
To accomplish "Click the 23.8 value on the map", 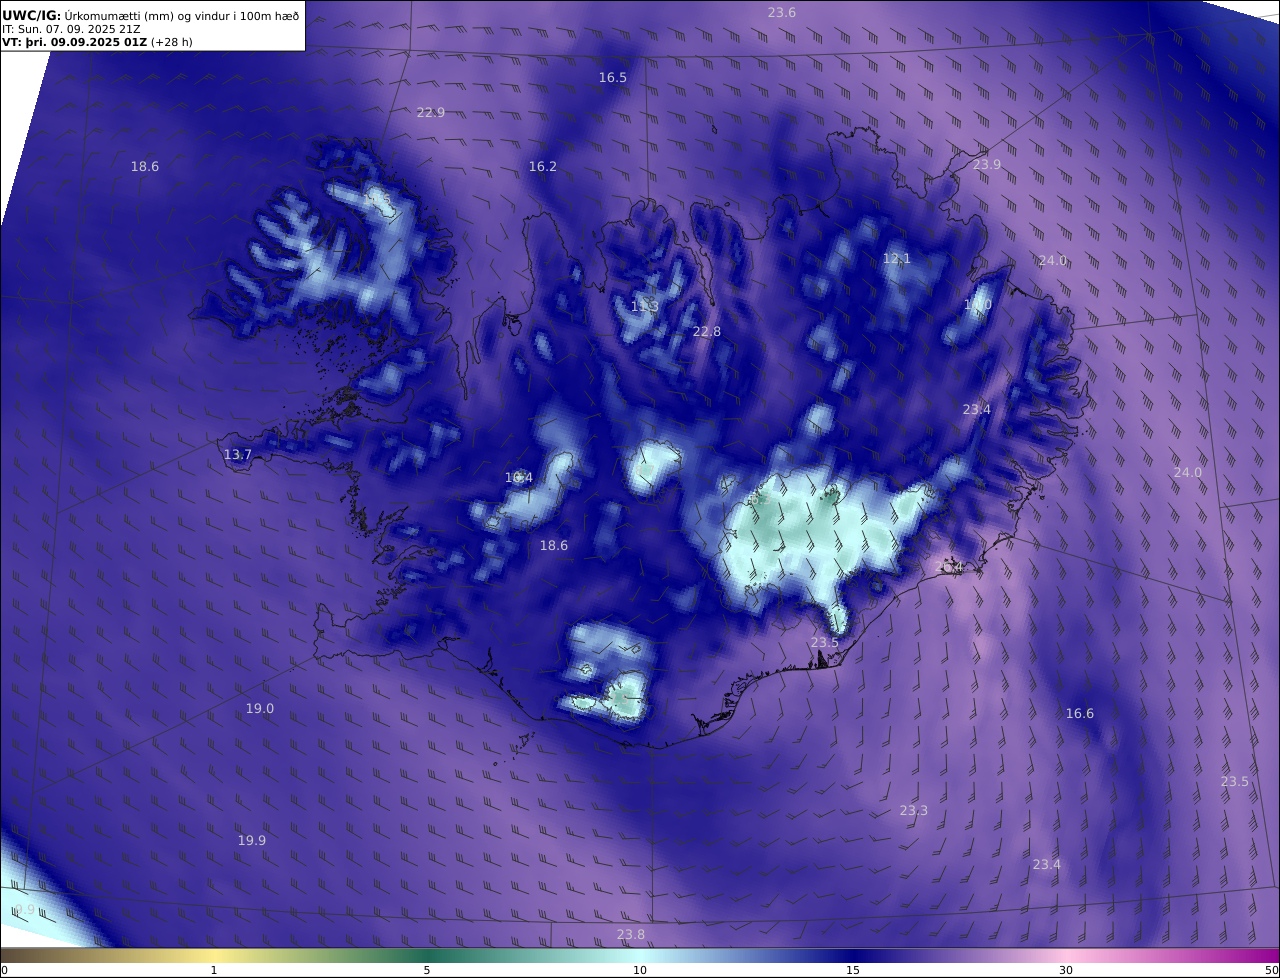I will pos(631,935).
